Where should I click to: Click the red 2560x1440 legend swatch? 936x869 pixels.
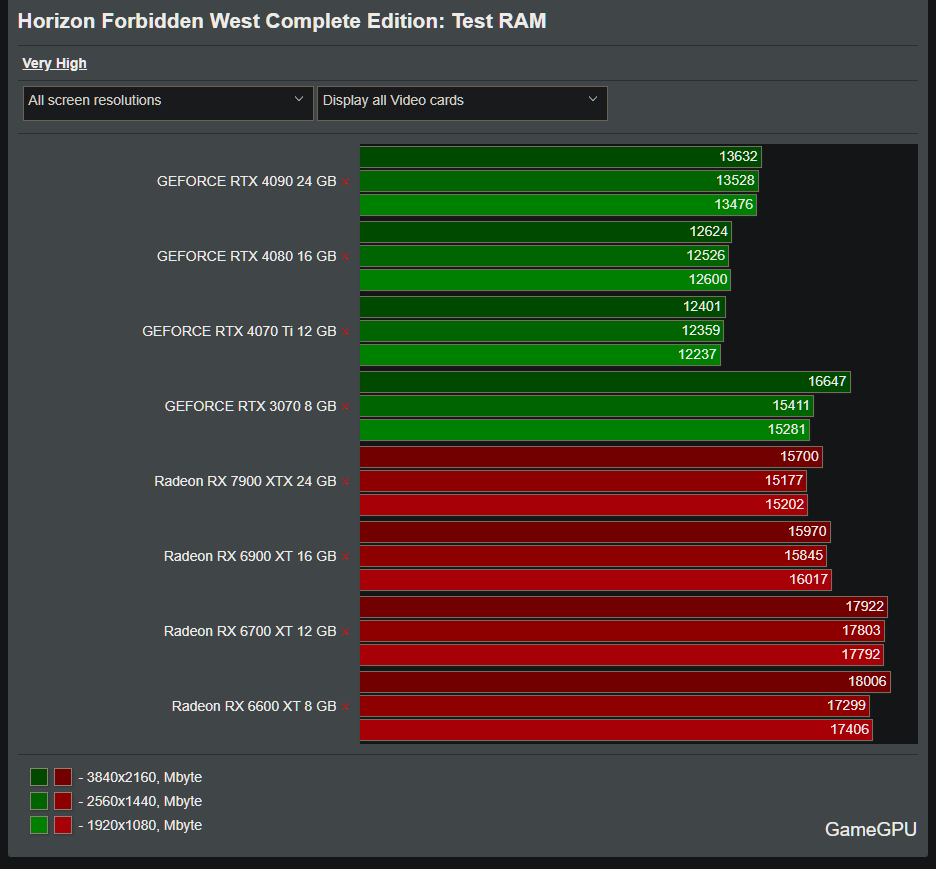[63, 801]
